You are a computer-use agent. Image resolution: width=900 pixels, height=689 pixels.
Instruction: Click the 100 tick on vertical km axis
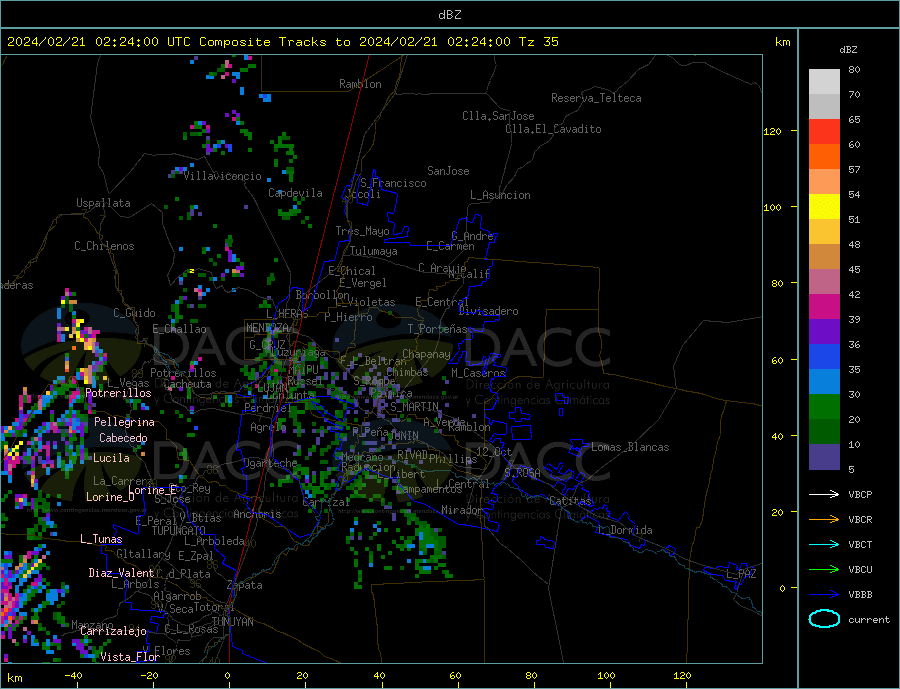772,207
